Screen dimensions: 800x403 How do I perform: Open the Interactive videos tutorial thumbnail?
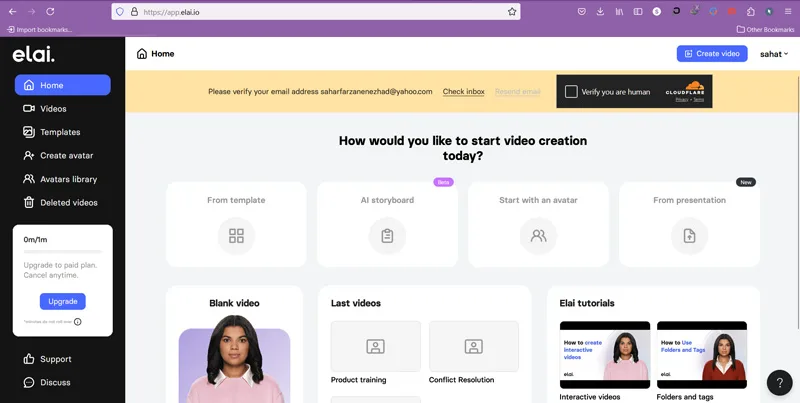[605, 355]
